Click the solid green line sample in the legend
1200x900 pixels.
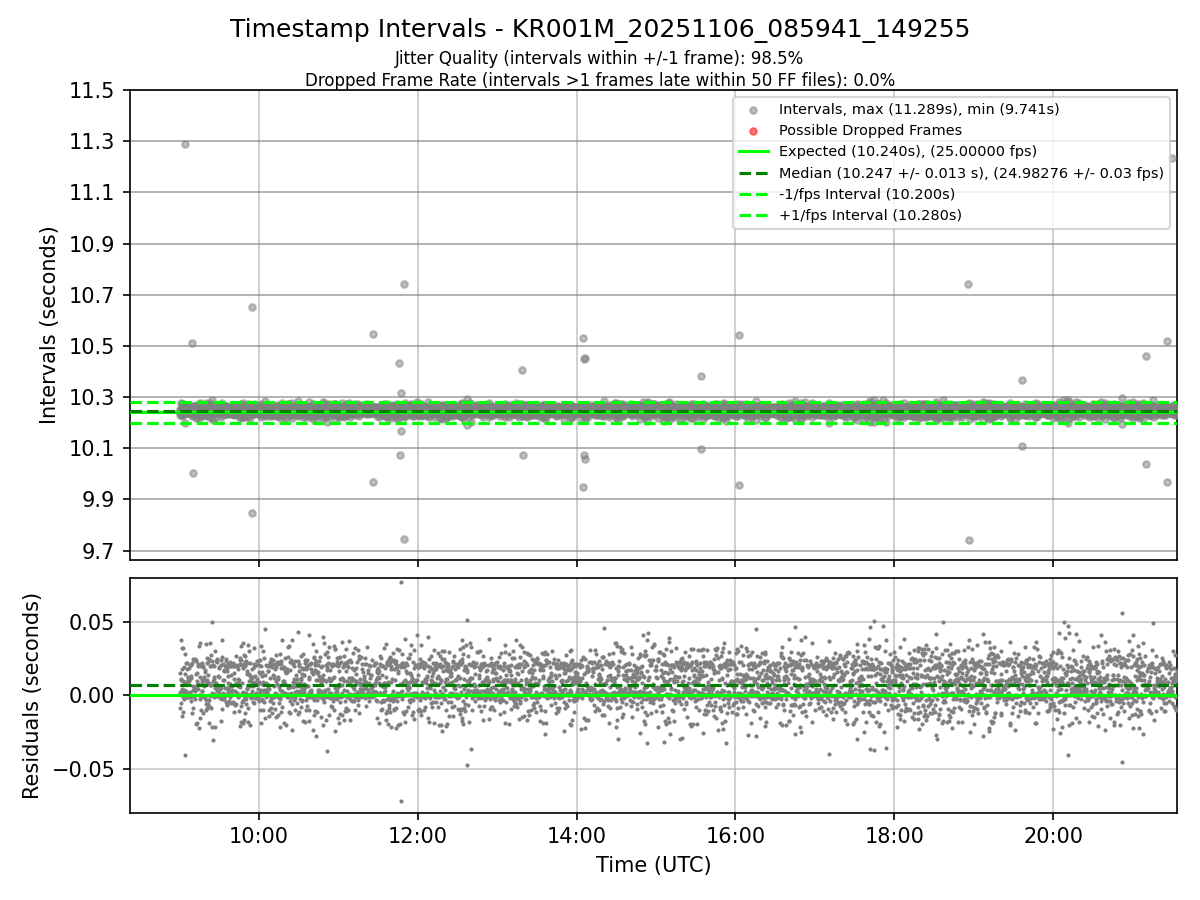(754, 152)
